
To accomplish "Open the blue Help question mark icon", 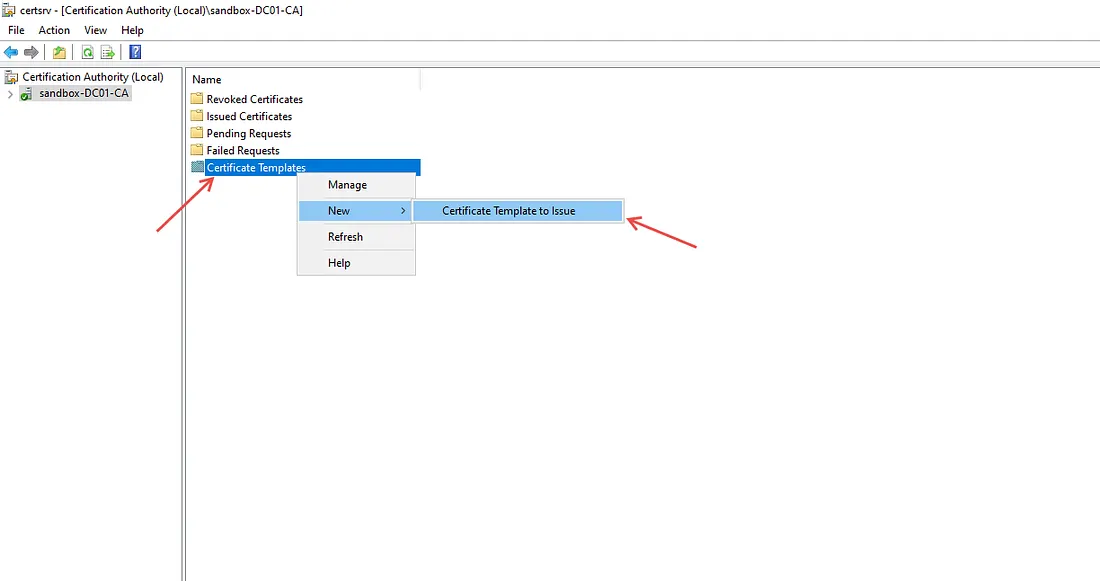I will [135, 52].
